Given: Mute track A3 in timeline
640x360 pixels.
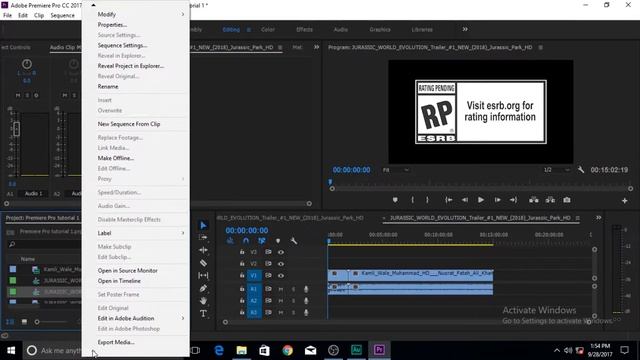Looking at the screenshot, I should pyautogui.click(x=281, y=313).
